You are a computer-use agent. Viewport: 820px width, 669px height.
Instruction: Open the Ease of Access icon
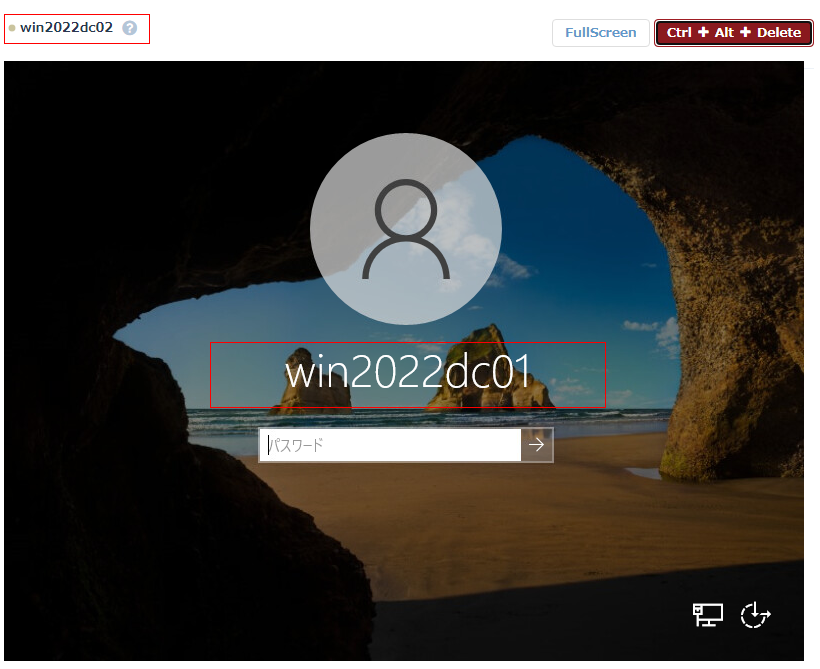click(x=755, y=615)
